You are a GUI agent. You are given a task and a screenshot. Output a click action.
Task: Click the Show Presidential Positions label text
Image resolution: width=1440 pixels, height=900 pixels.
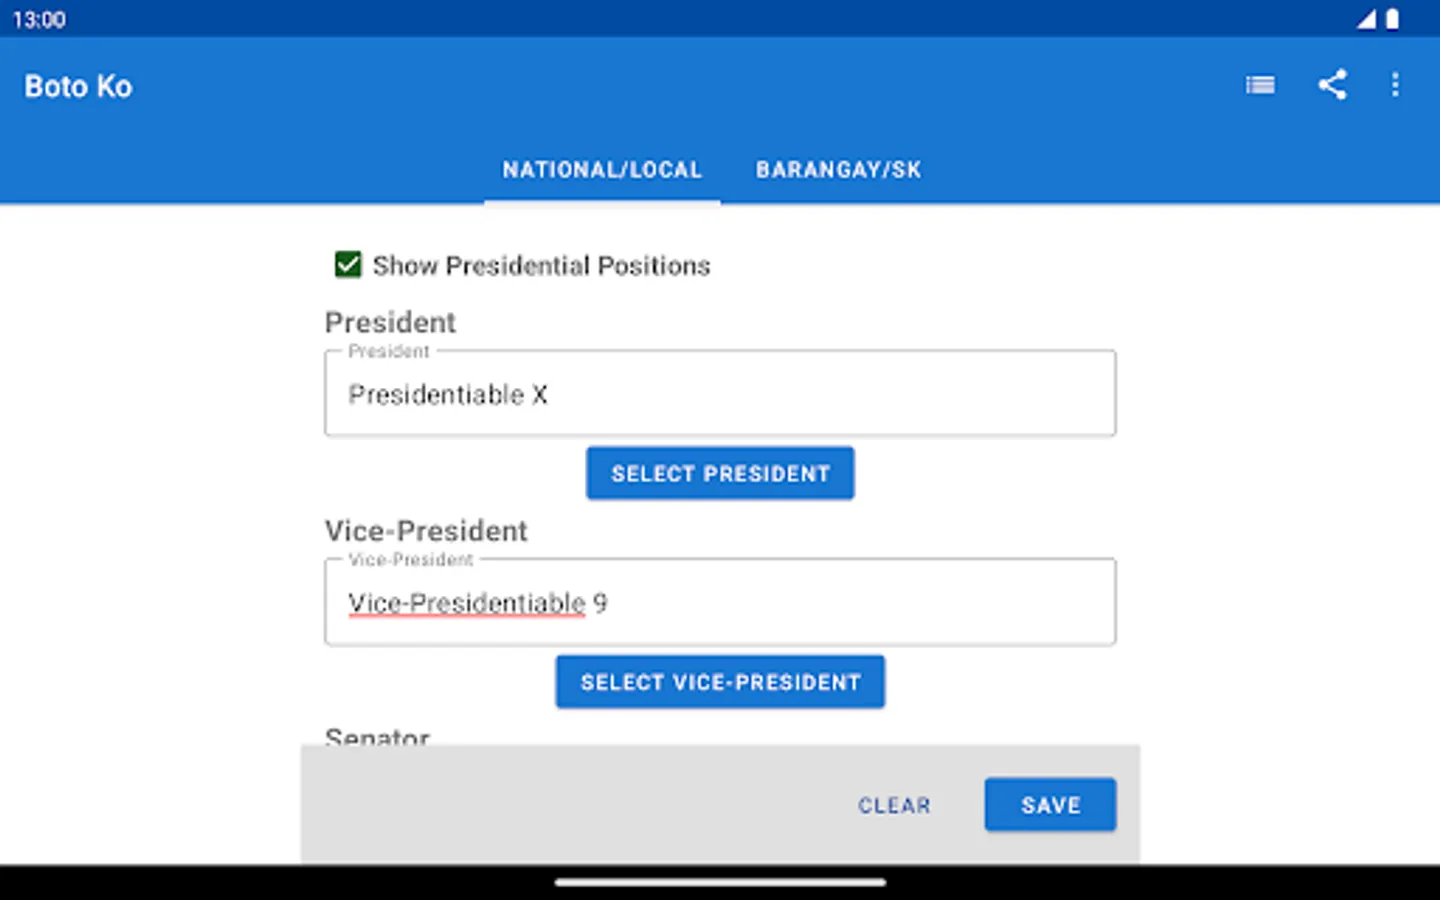(x=541, y=266)
